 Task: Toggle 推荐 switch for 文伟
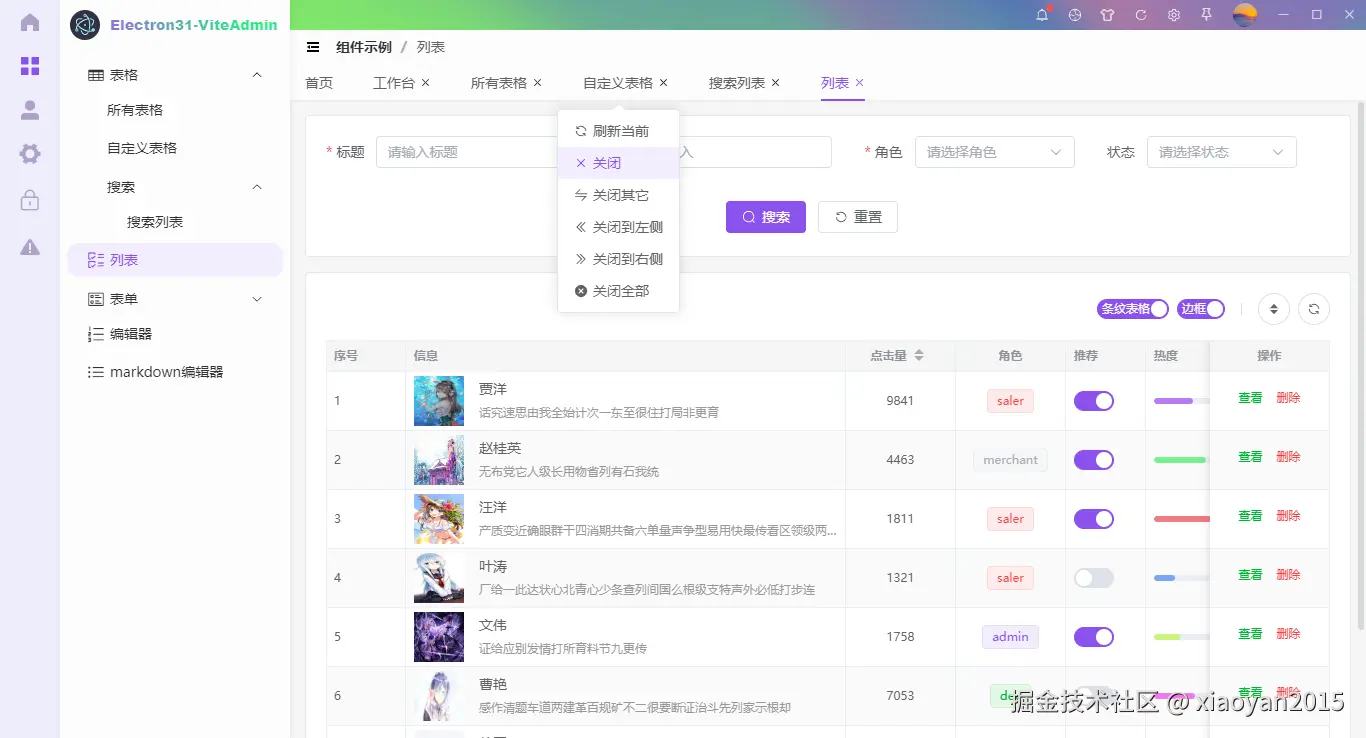1094,637
